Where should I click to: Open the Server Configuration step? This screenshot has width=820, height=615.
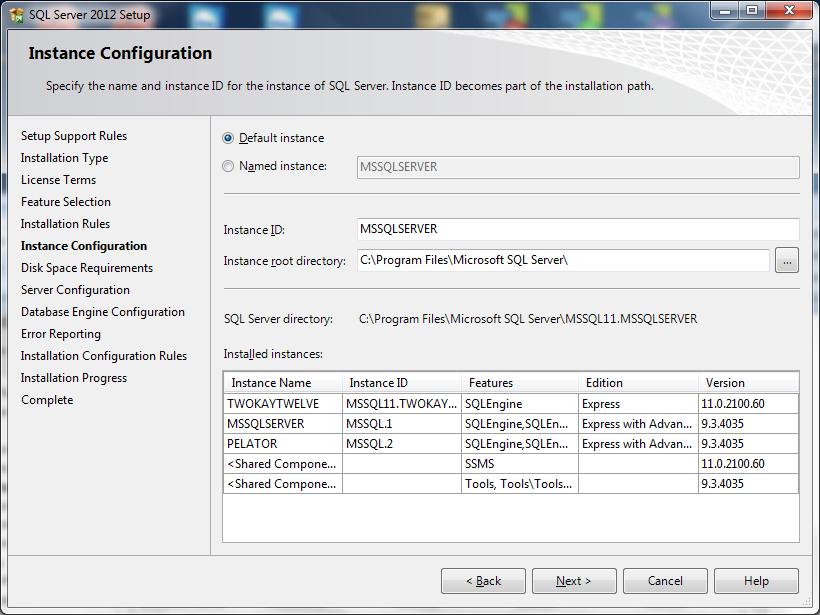75,290
